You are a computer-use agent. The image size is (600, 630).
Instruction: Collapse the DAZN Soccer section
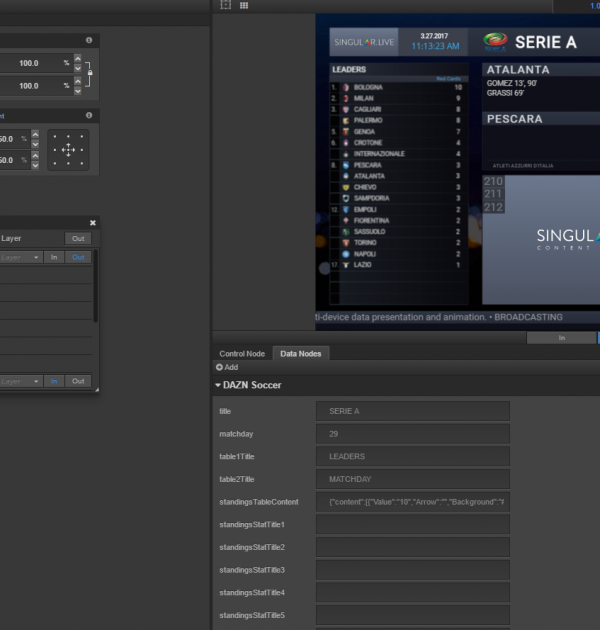(218, 385)
